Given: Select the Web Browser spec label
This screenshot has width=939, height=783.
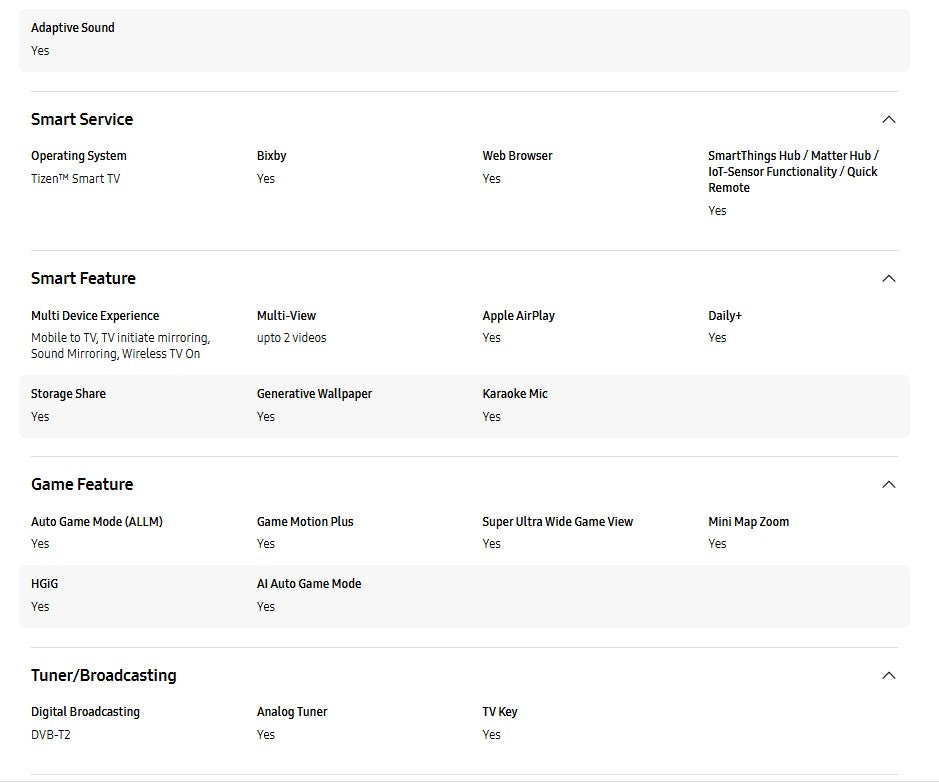Looking at the screenshot, I should coord(517,156).
